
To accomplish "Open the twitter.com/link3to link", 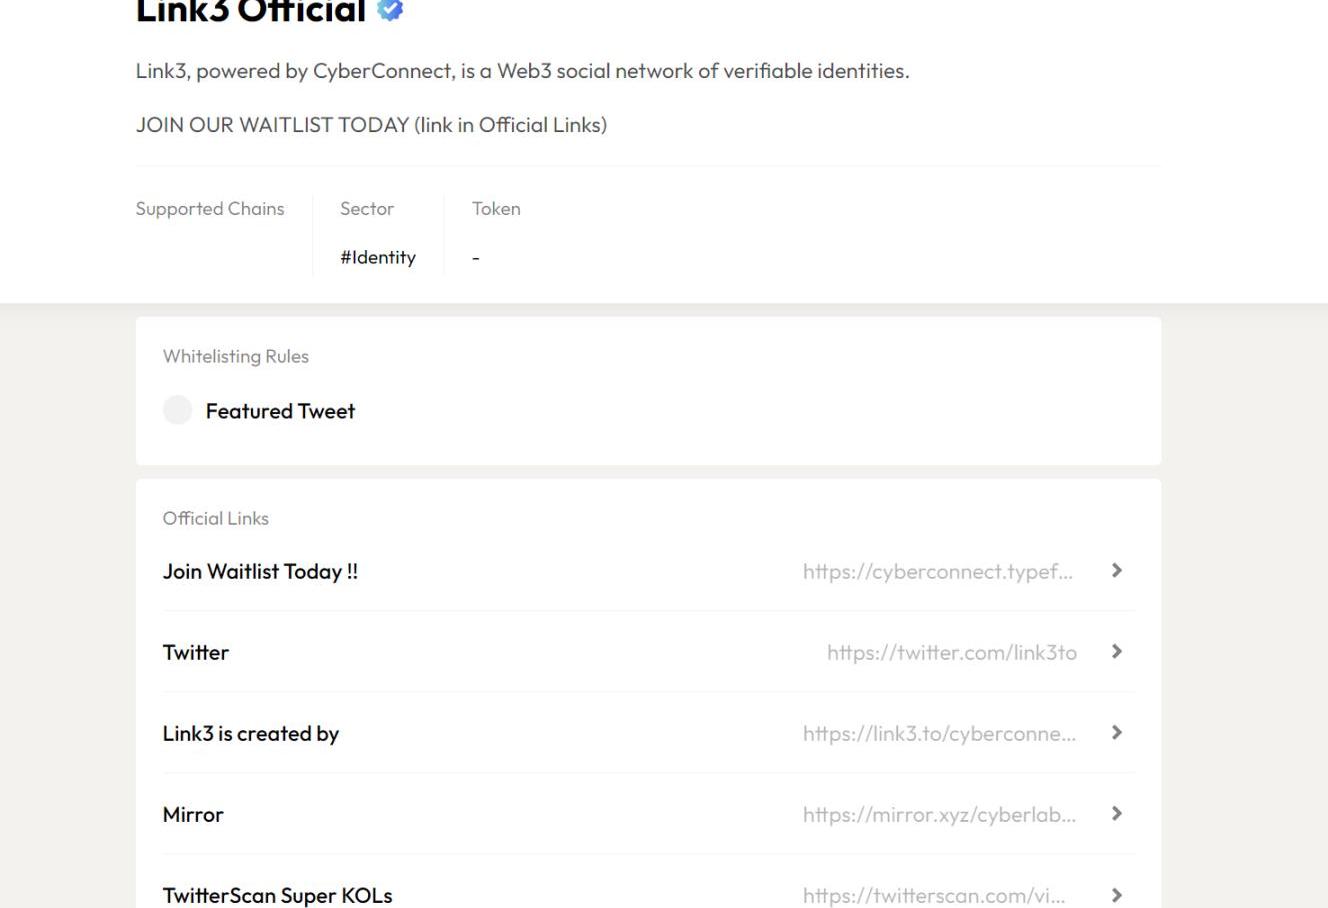I will click(951, 653).
